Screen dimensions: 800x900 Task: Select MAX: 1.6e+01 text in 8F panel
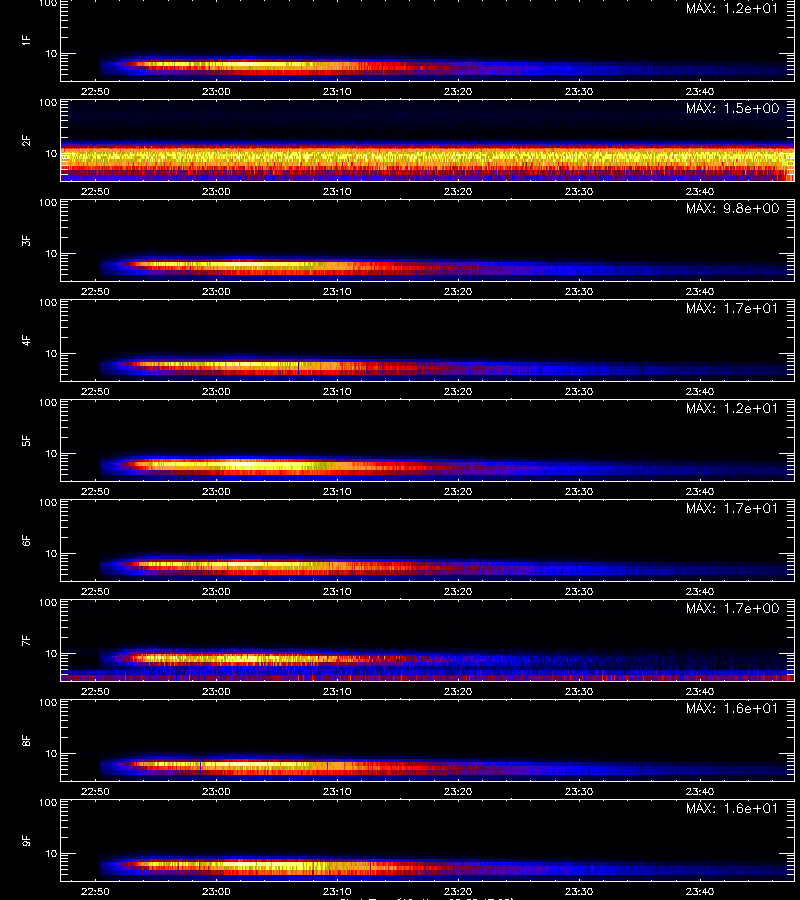click(x=732, y=708)
